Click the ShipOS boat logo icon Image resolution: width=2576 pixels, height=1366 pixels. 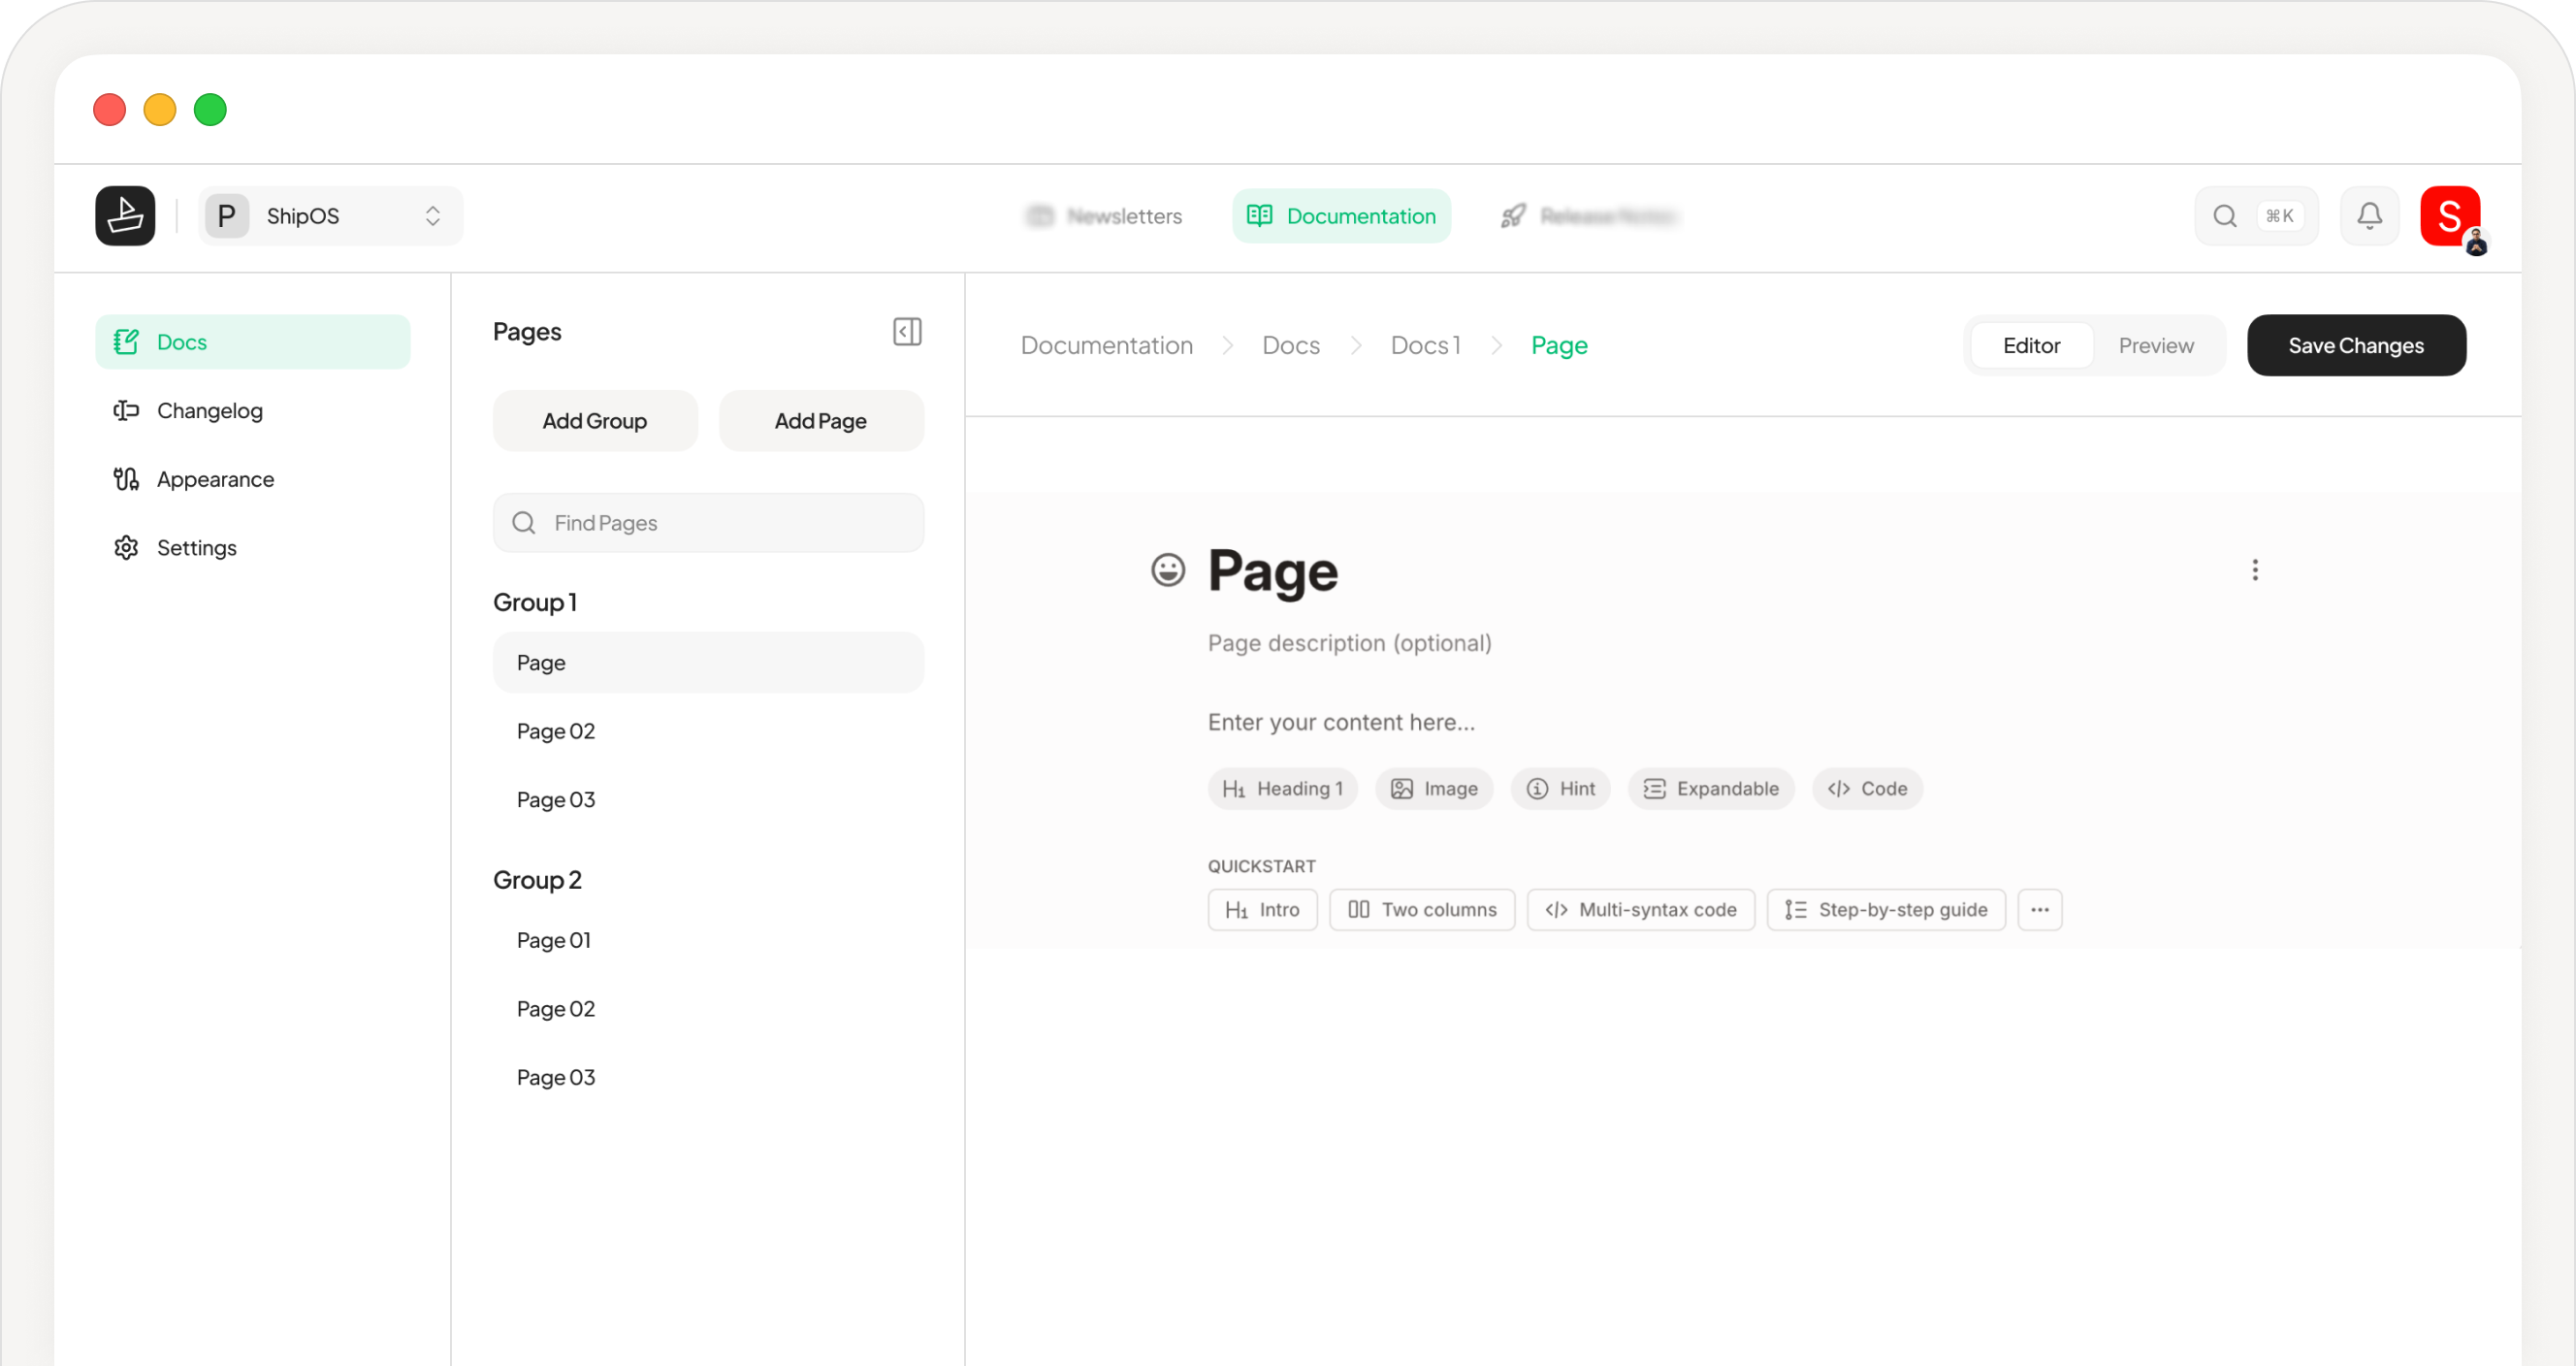(125, 215)
